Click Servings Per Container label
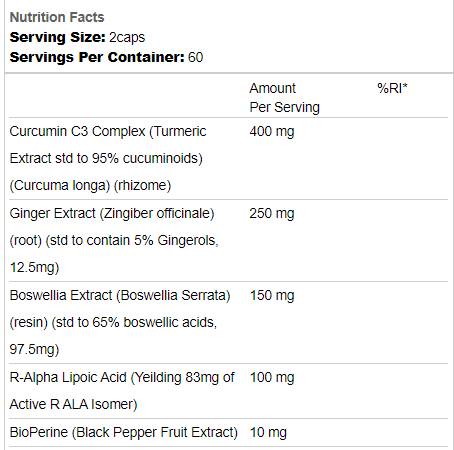 97,57
